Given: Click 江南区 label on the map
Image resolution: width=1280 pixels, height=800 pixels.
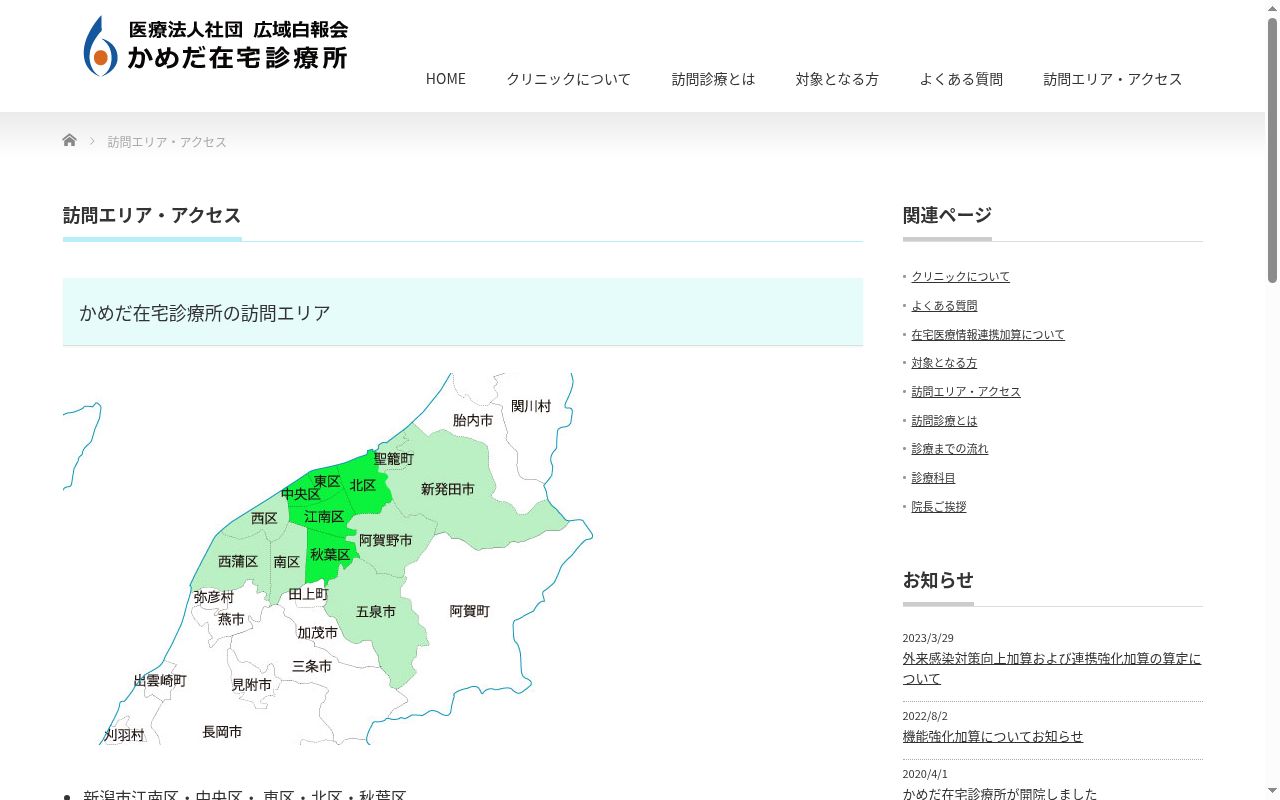Looking at the screenshot, I should point(324,517).
